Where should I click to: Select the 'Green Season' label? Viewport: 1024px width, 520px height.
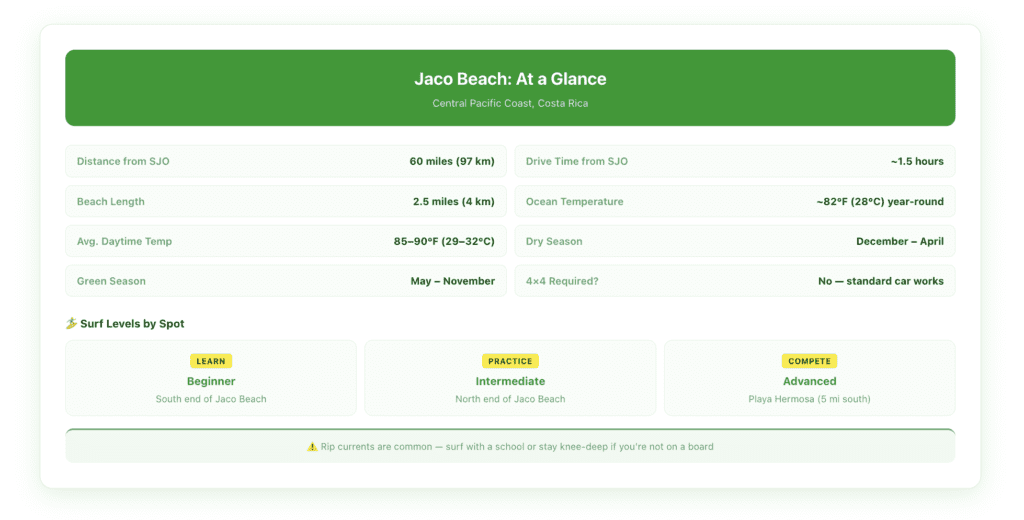coord(111,281)
